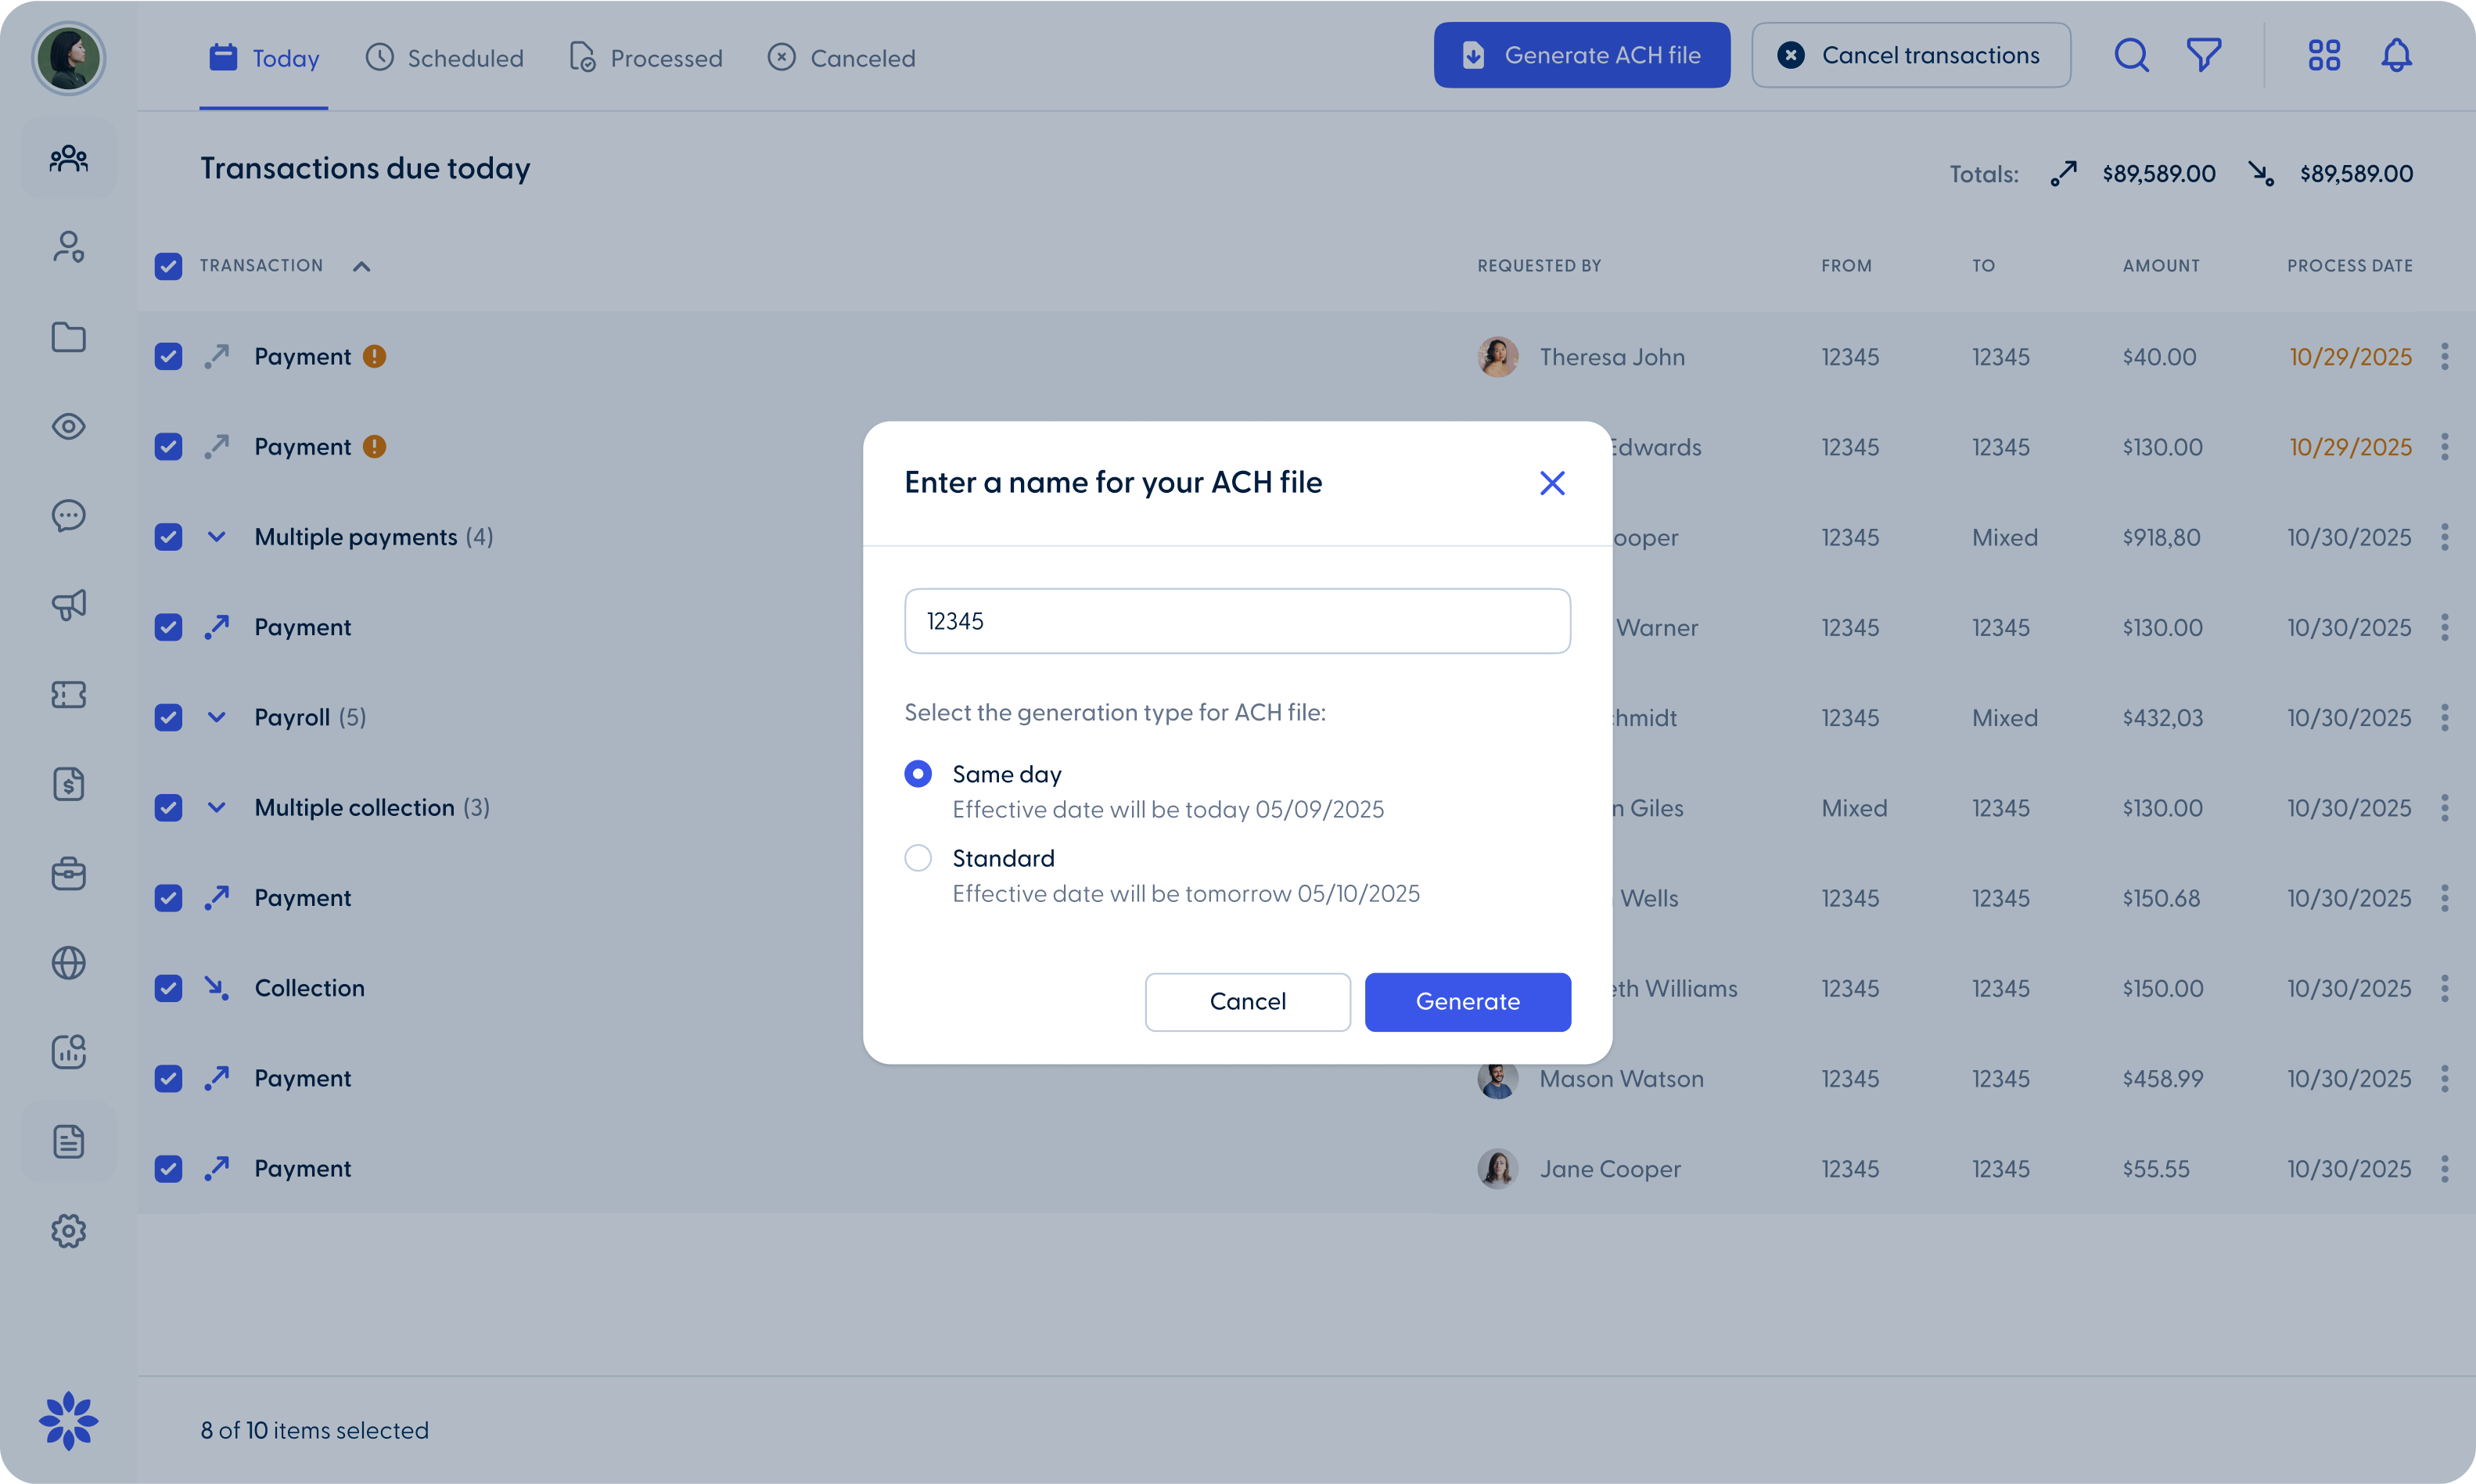Open the eye monitoring sidebar icon

click(68, 426)
